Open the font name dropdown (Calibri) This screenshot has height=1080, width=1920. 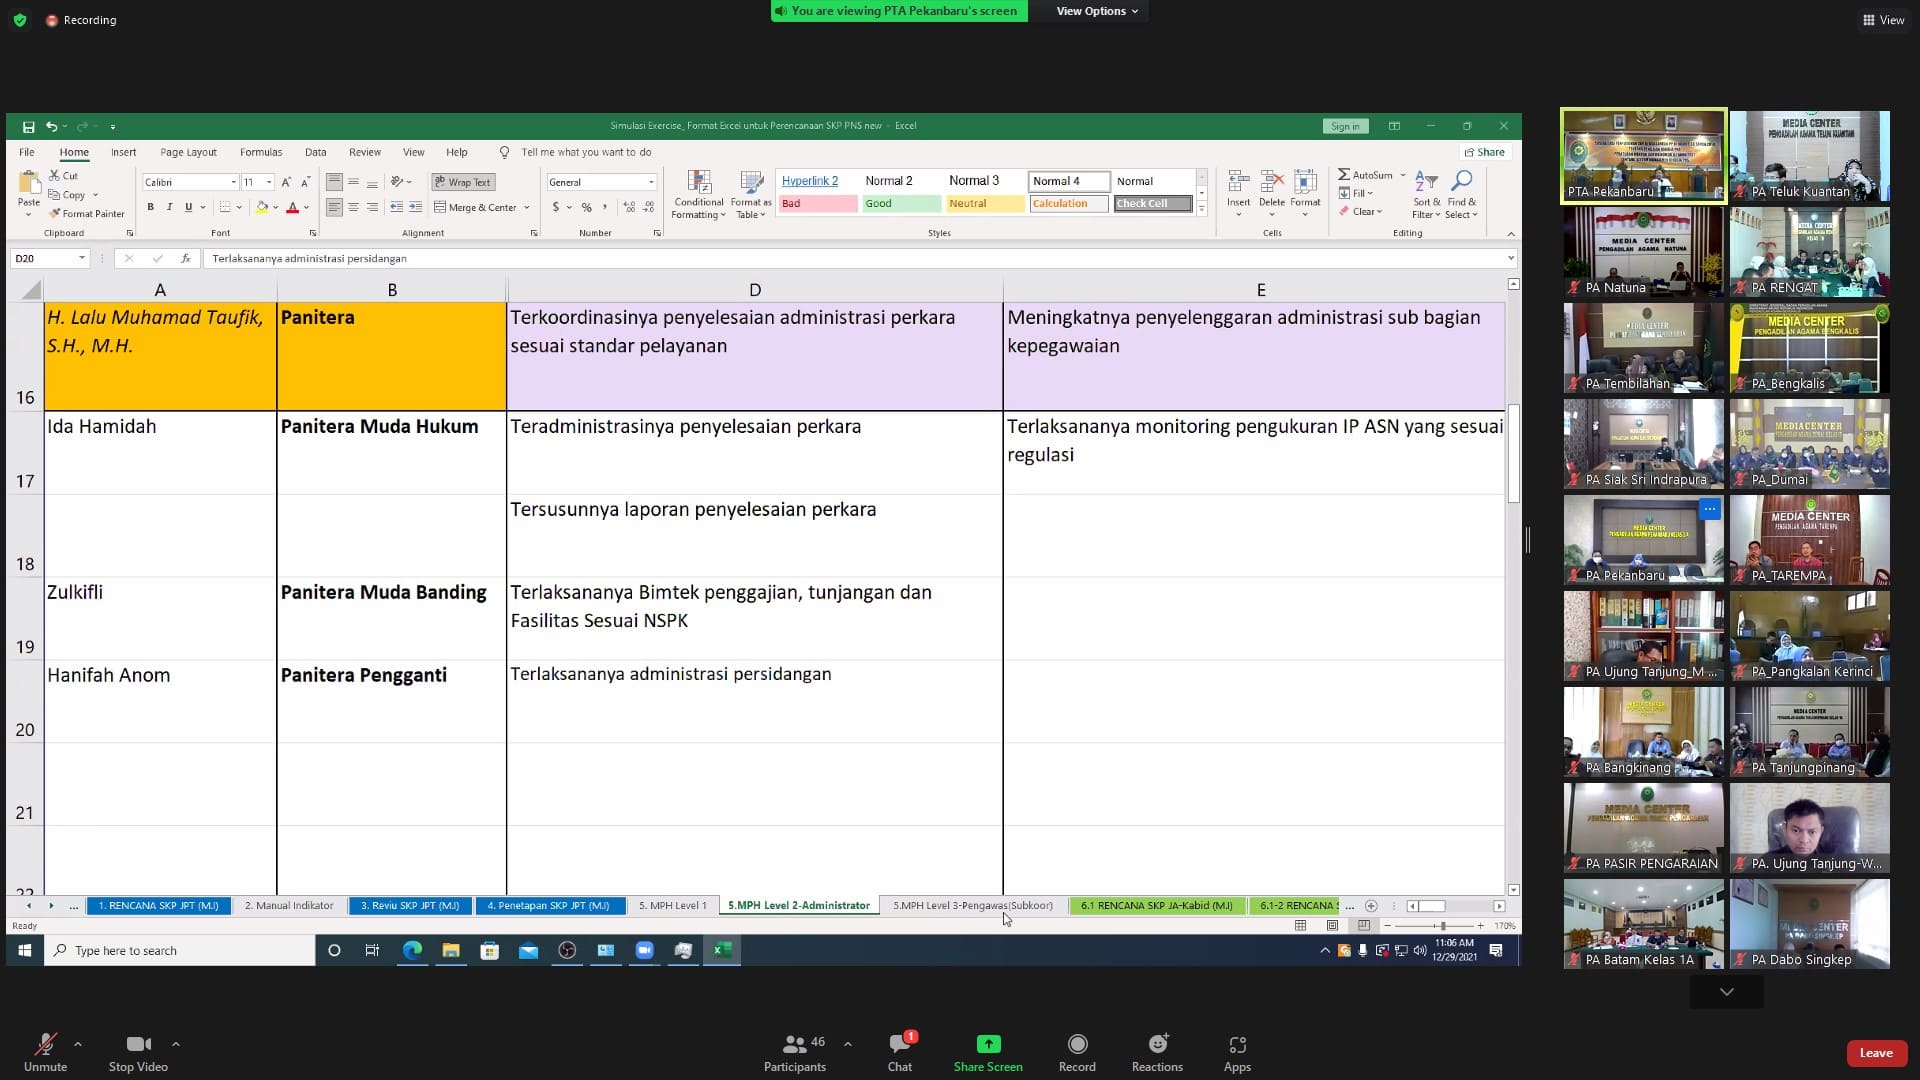[233, 182]
